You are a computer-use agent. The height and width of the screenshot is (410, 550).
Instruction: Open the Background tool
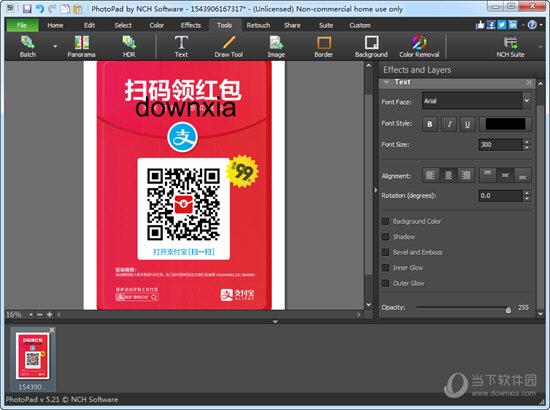[x=371, y=47]
